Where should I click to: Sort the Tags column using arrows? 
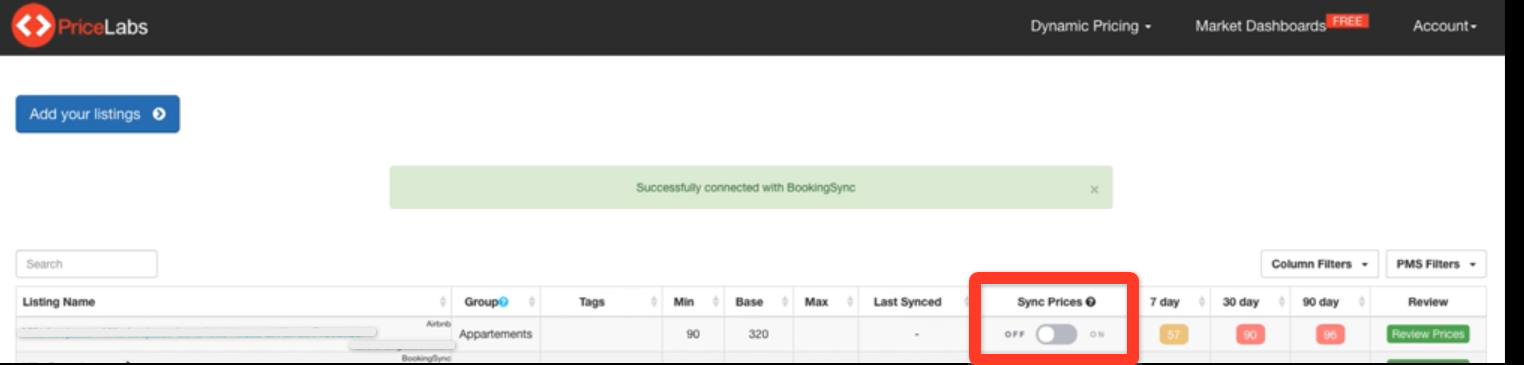tap(654, 302)
